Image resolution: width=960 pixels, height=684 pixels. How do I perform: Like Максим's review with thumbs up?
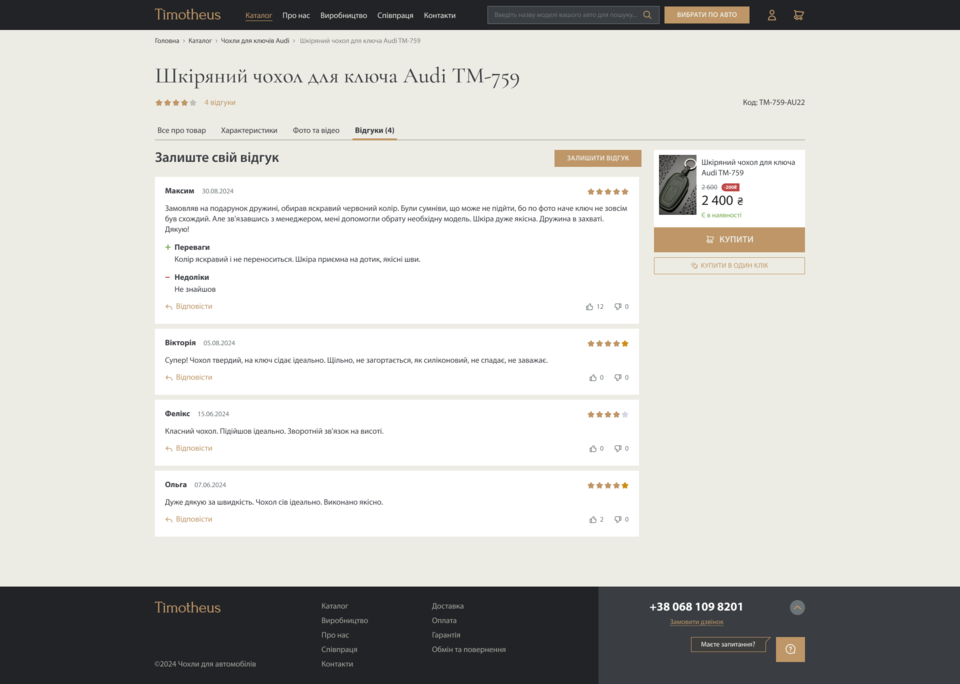point(590,306)
